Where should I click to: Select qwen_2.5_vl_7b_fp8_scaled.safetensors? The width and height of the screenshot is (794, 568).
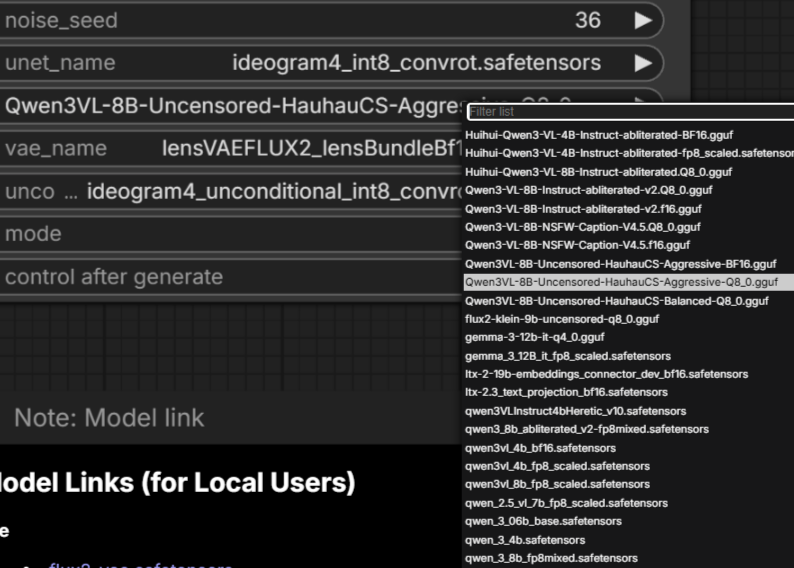(629, 504)
